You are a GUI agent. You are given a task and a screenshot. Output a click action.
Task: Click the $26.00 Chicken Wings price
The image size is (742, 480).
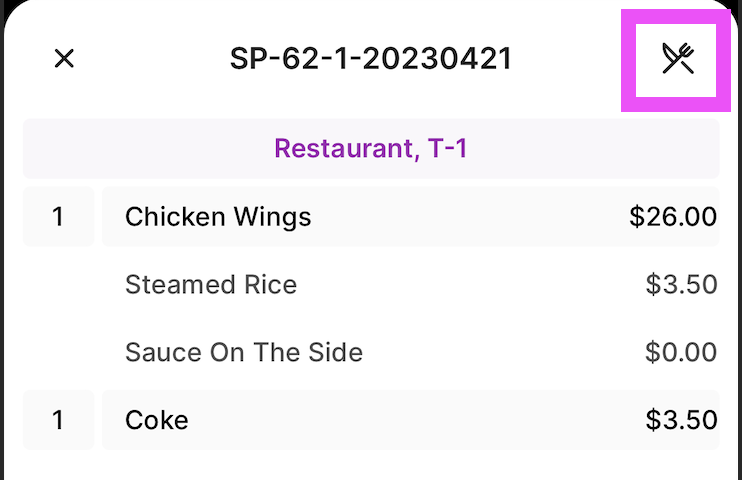coord(673,216)
